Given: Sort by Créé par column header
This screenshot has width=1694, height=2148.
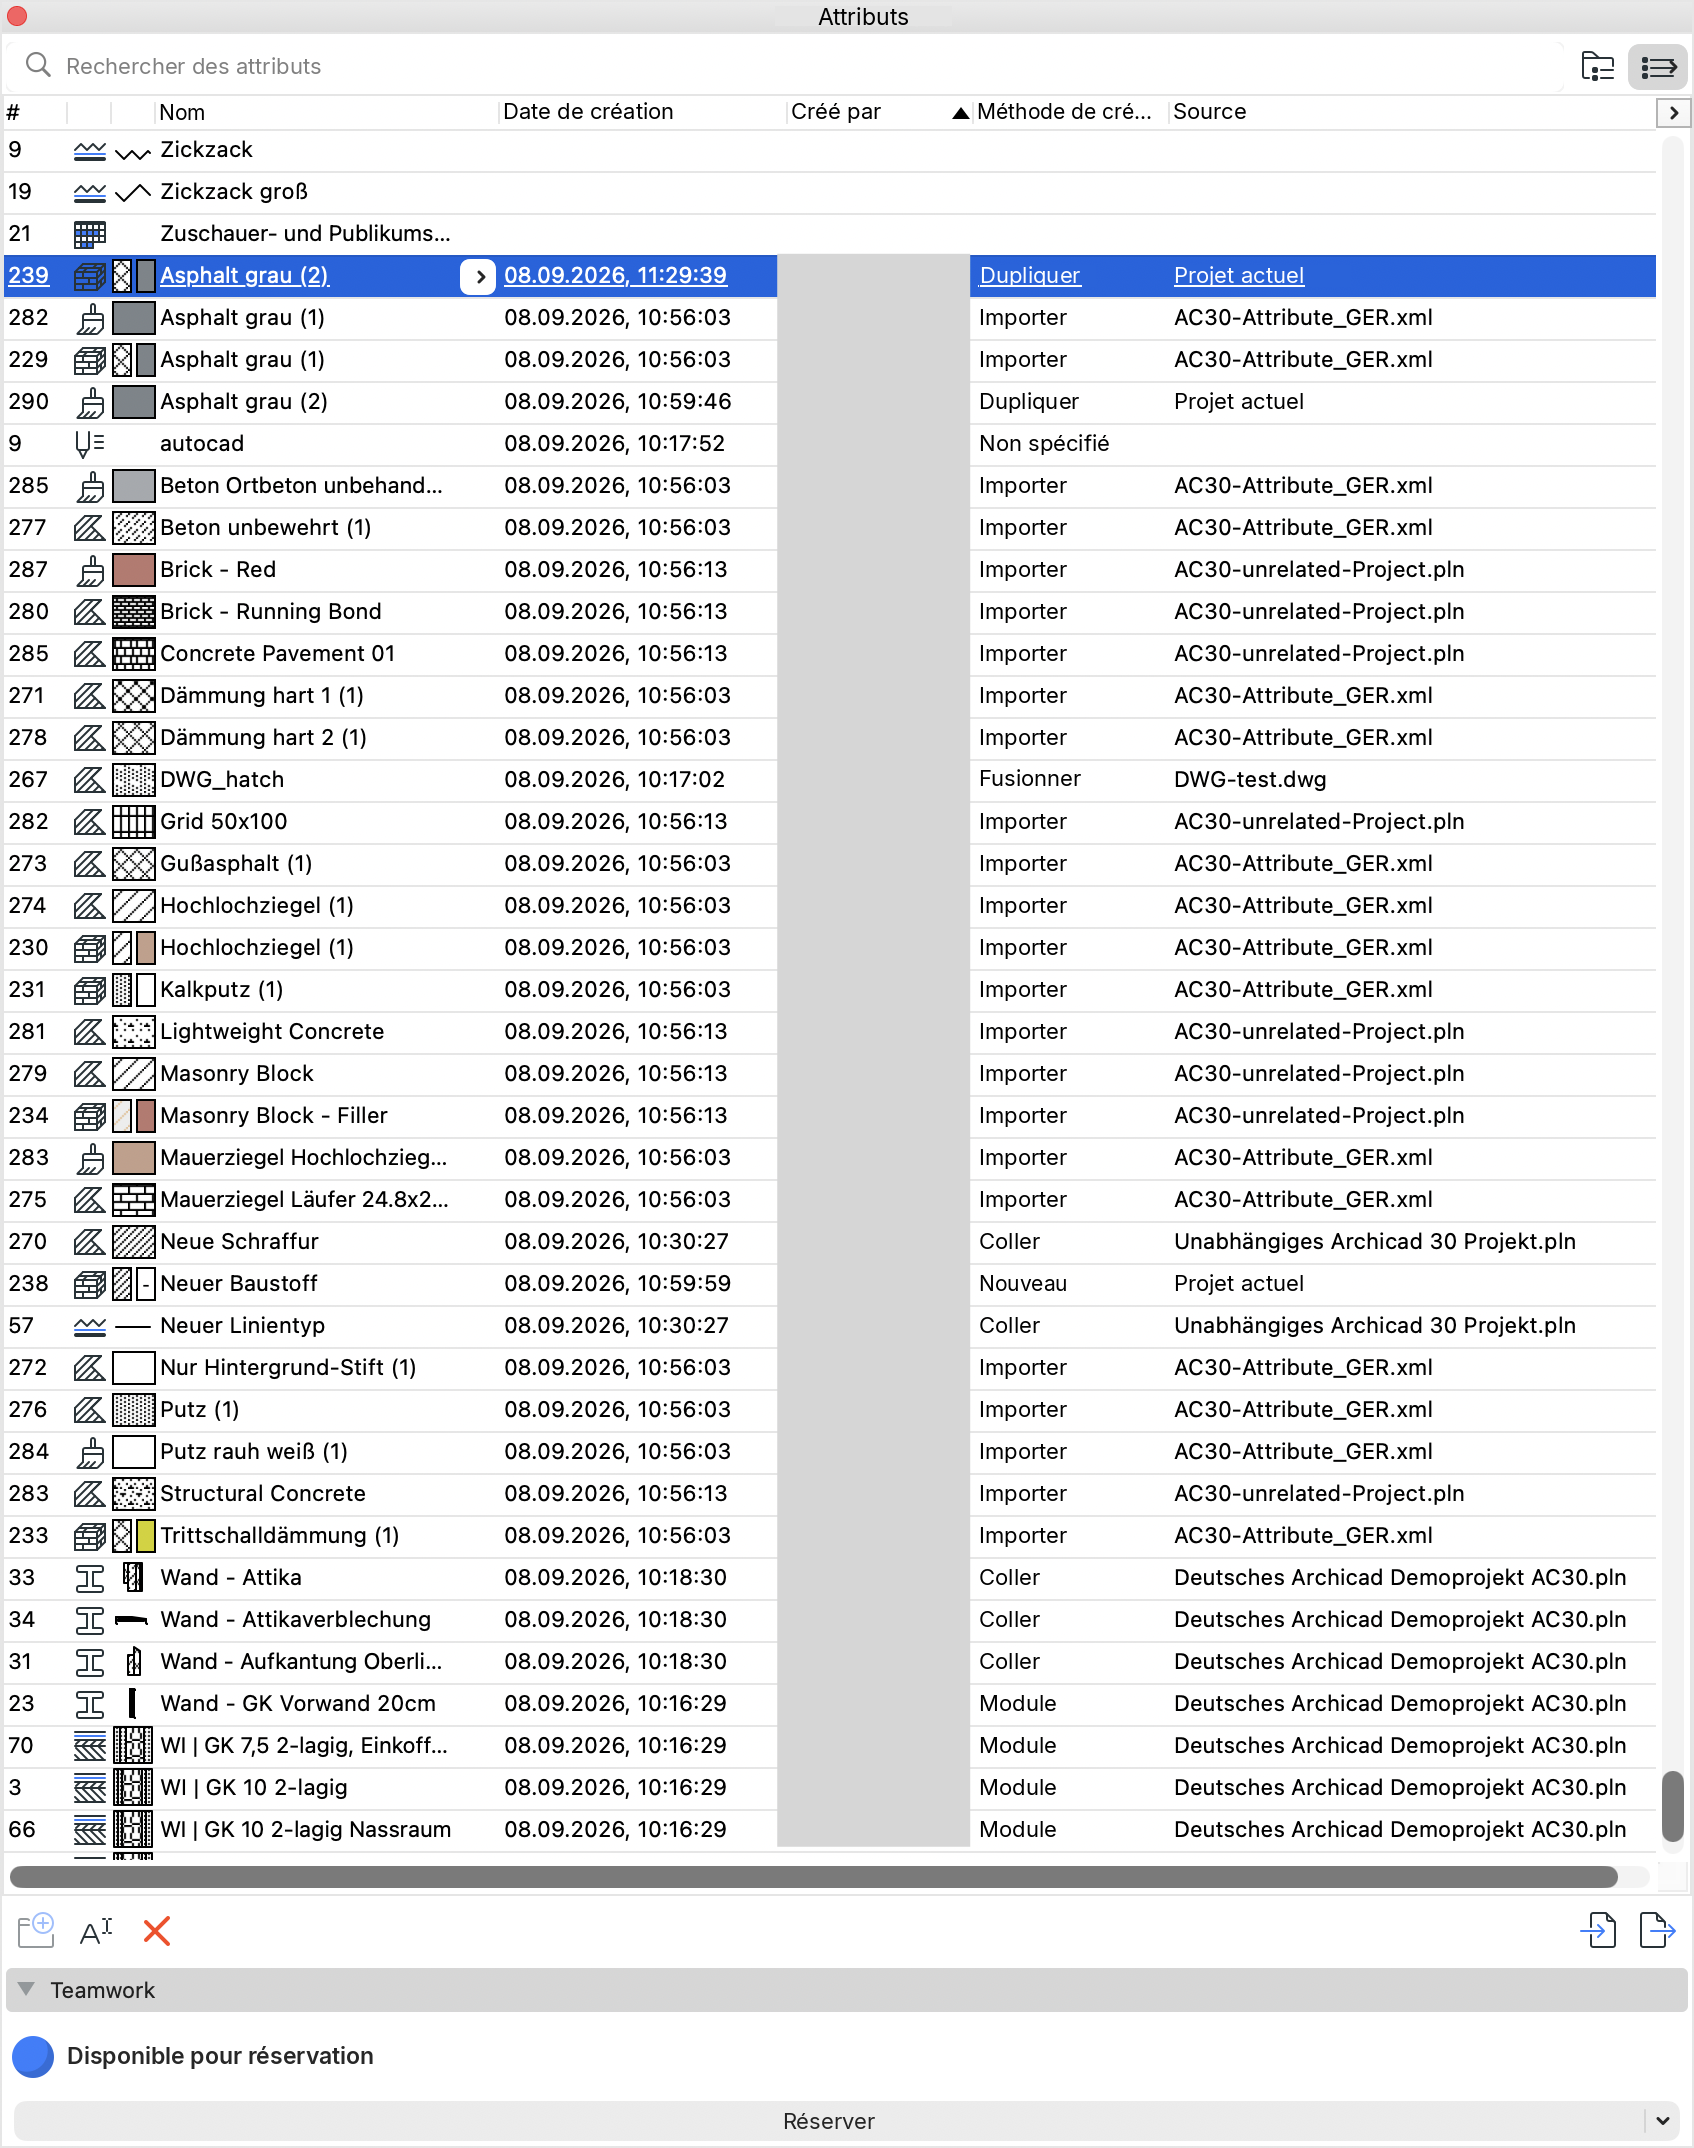Looking at the screenshot, I should (x=878, y=112).
